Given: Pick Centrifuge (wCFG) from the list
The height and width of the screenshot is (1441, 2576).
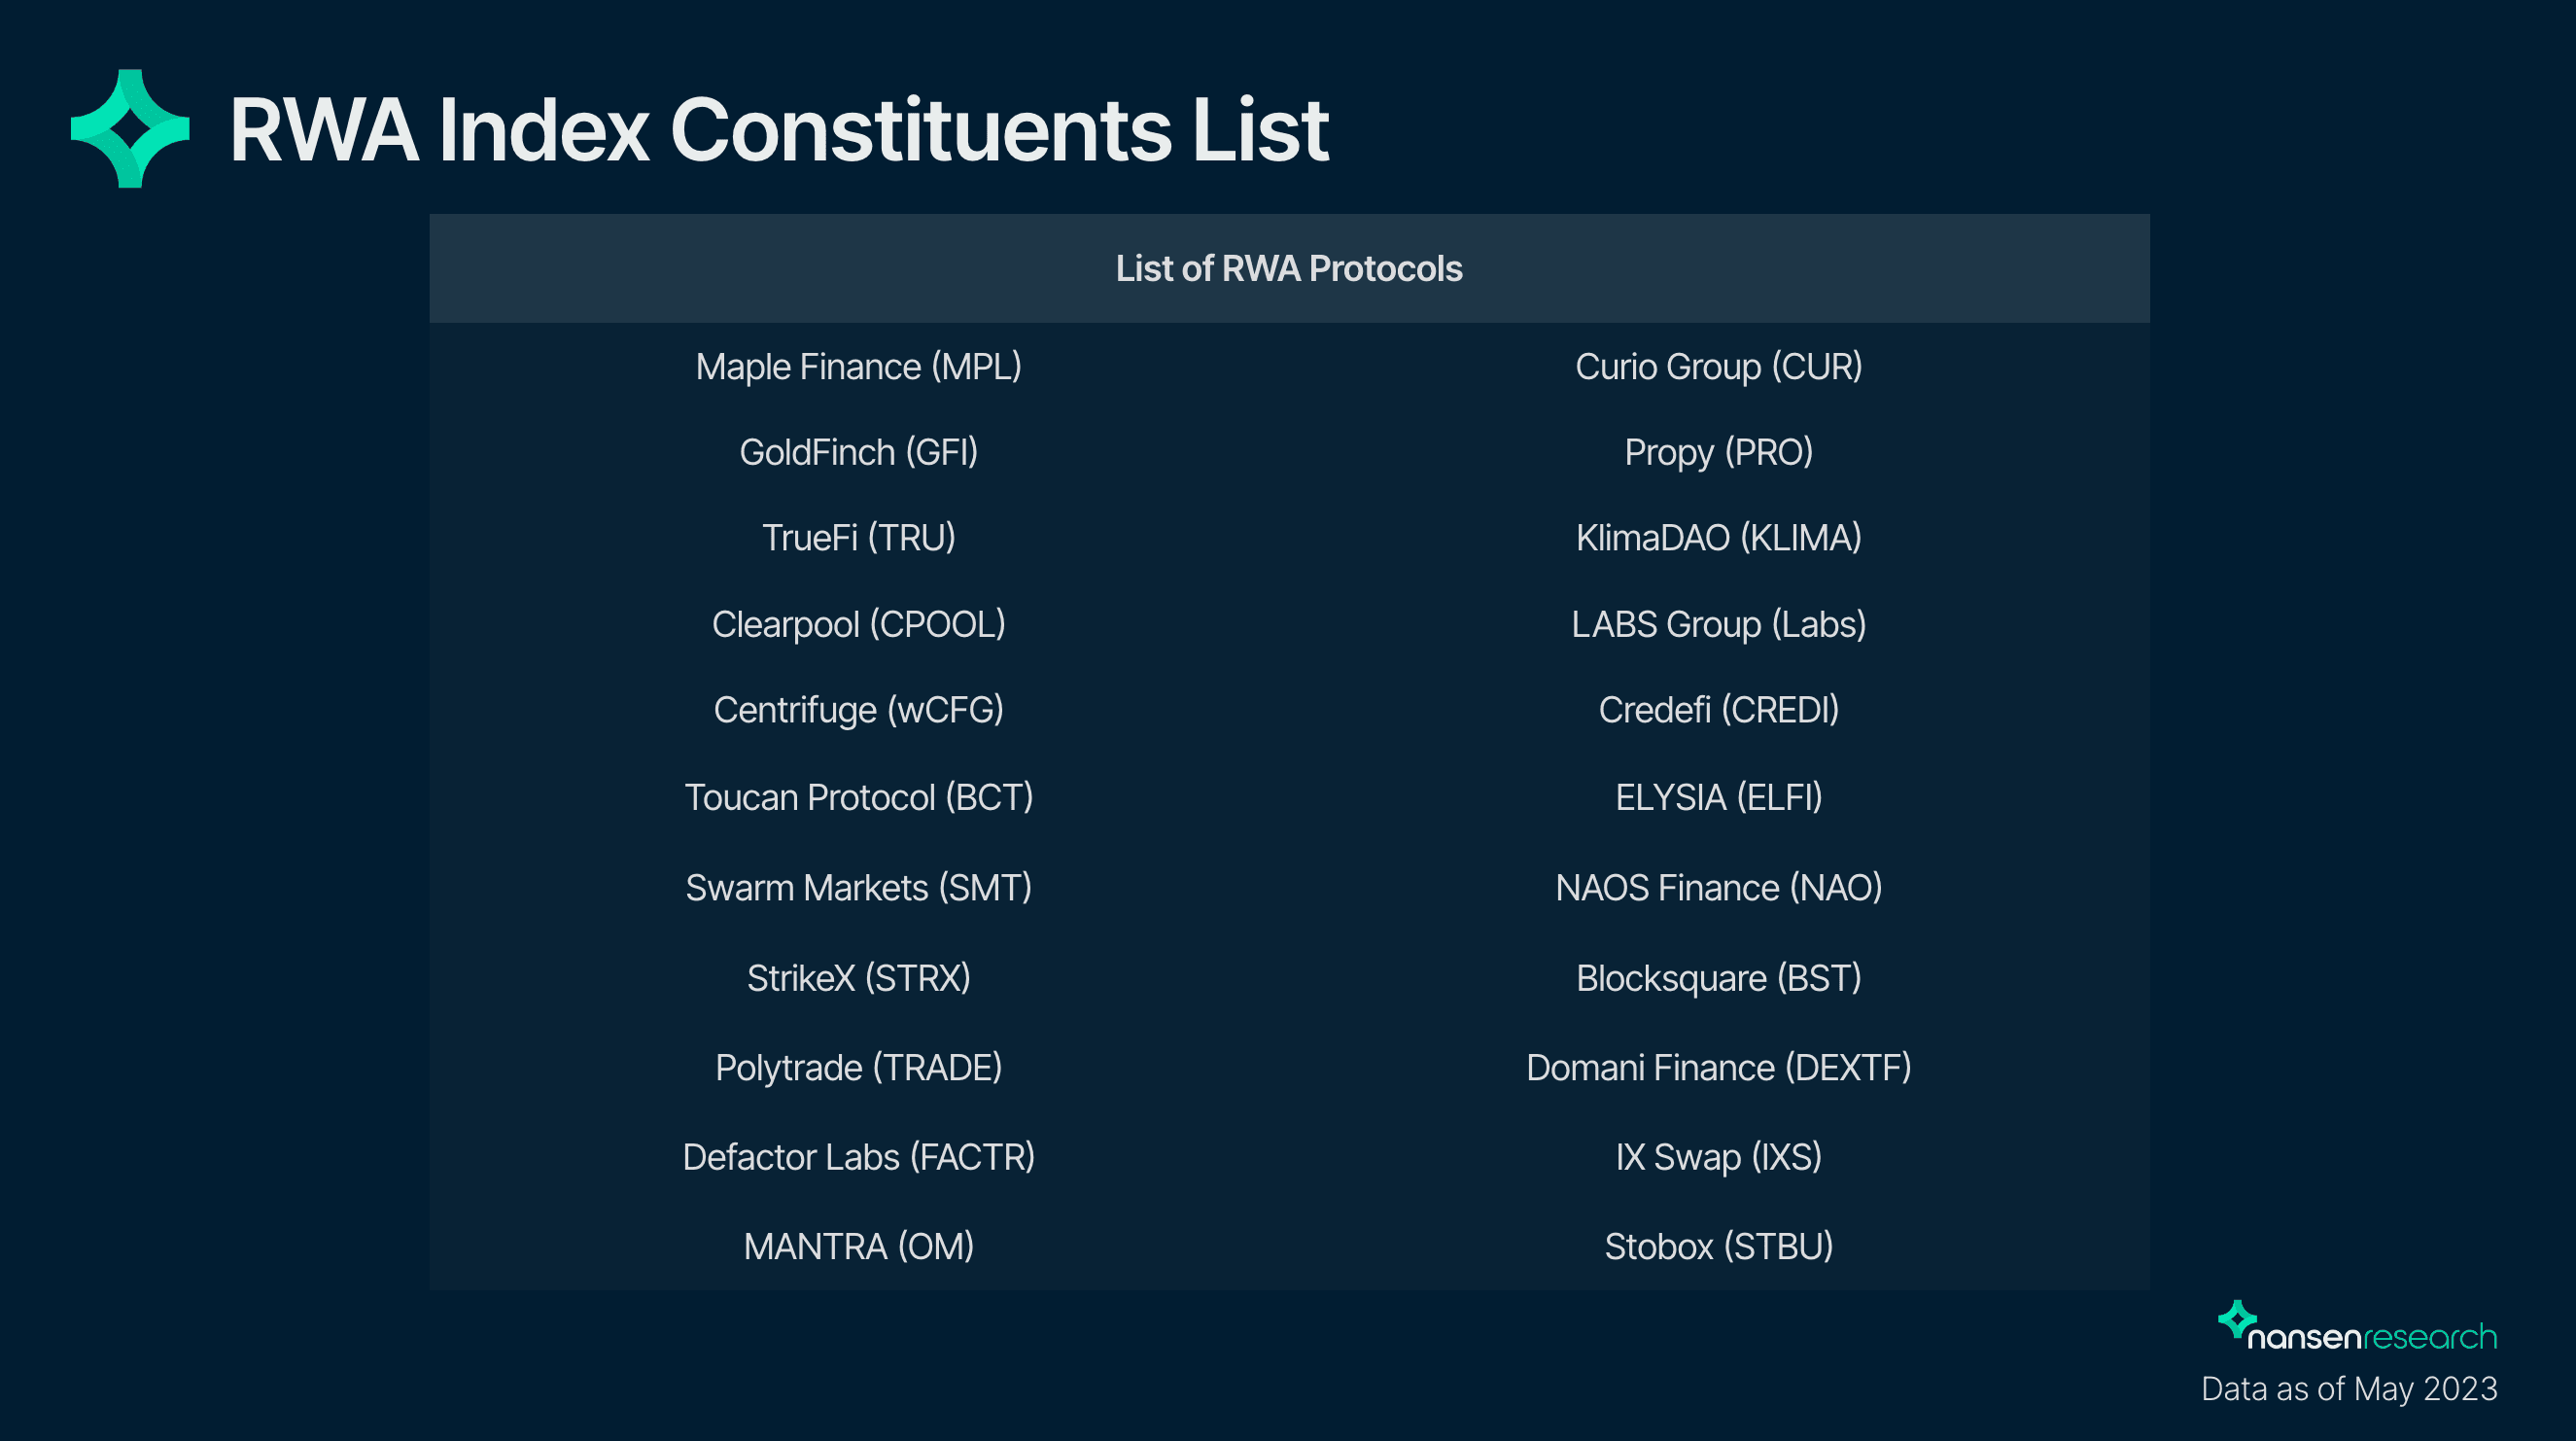Looking at the screenshot, I should pos(859,710).
